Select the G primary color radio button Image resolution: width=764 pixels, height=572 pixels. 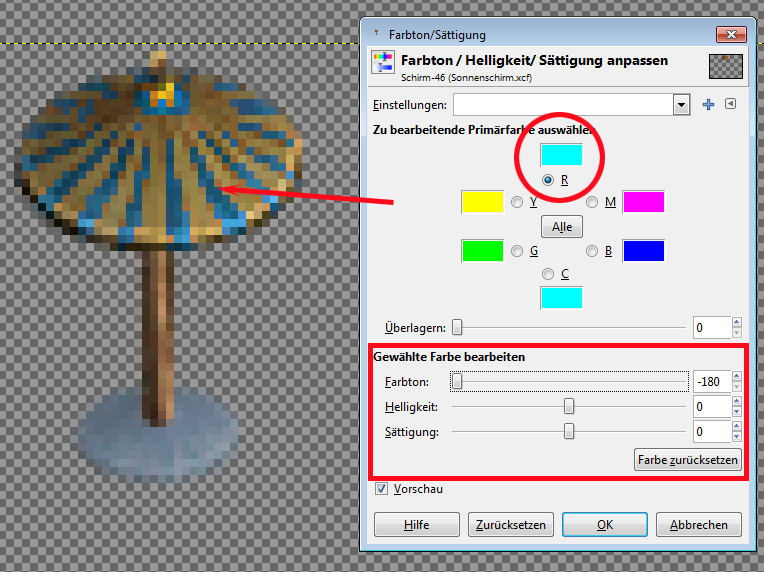pos(517,251)
